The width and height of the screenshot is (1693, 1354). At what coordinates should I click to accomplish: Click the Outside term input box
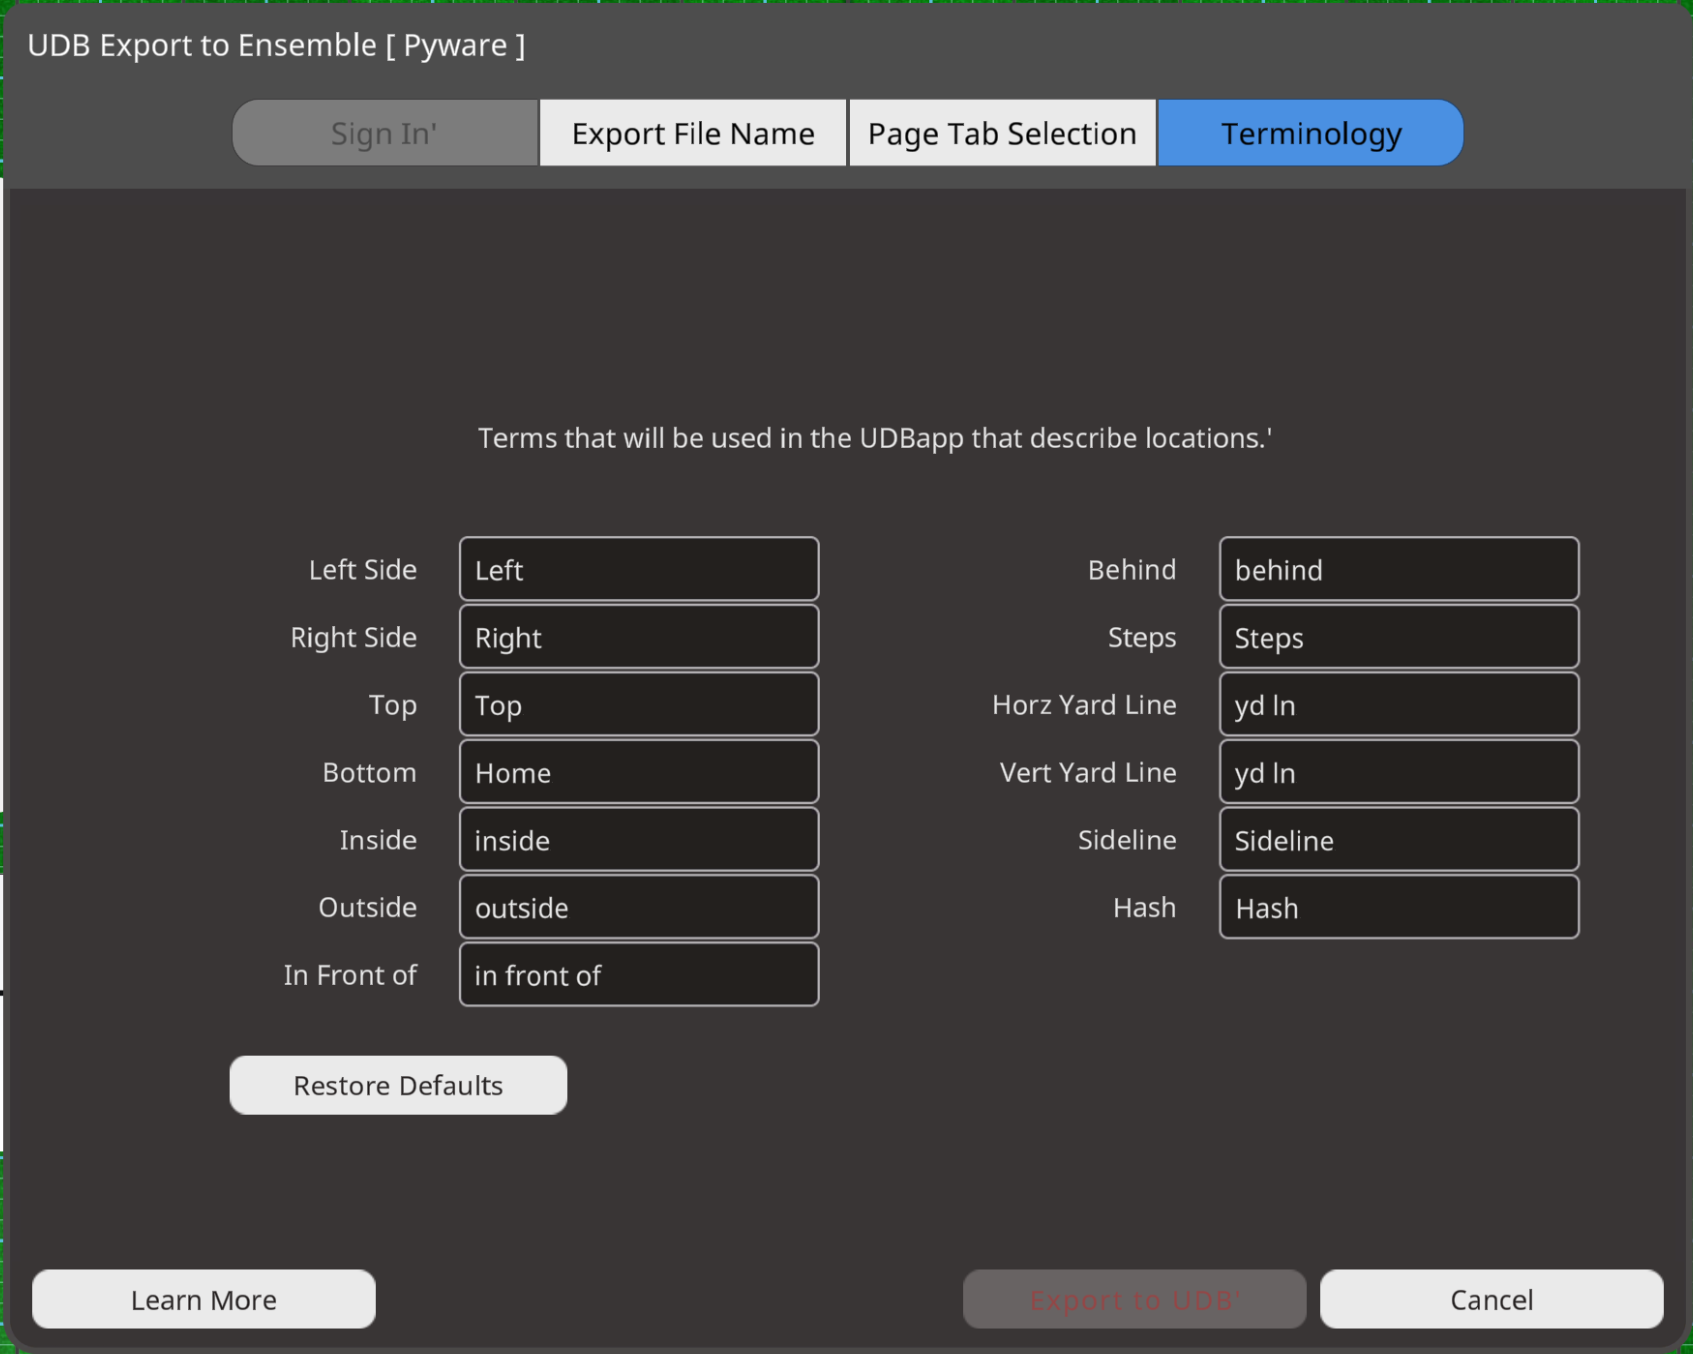[639, 907]
